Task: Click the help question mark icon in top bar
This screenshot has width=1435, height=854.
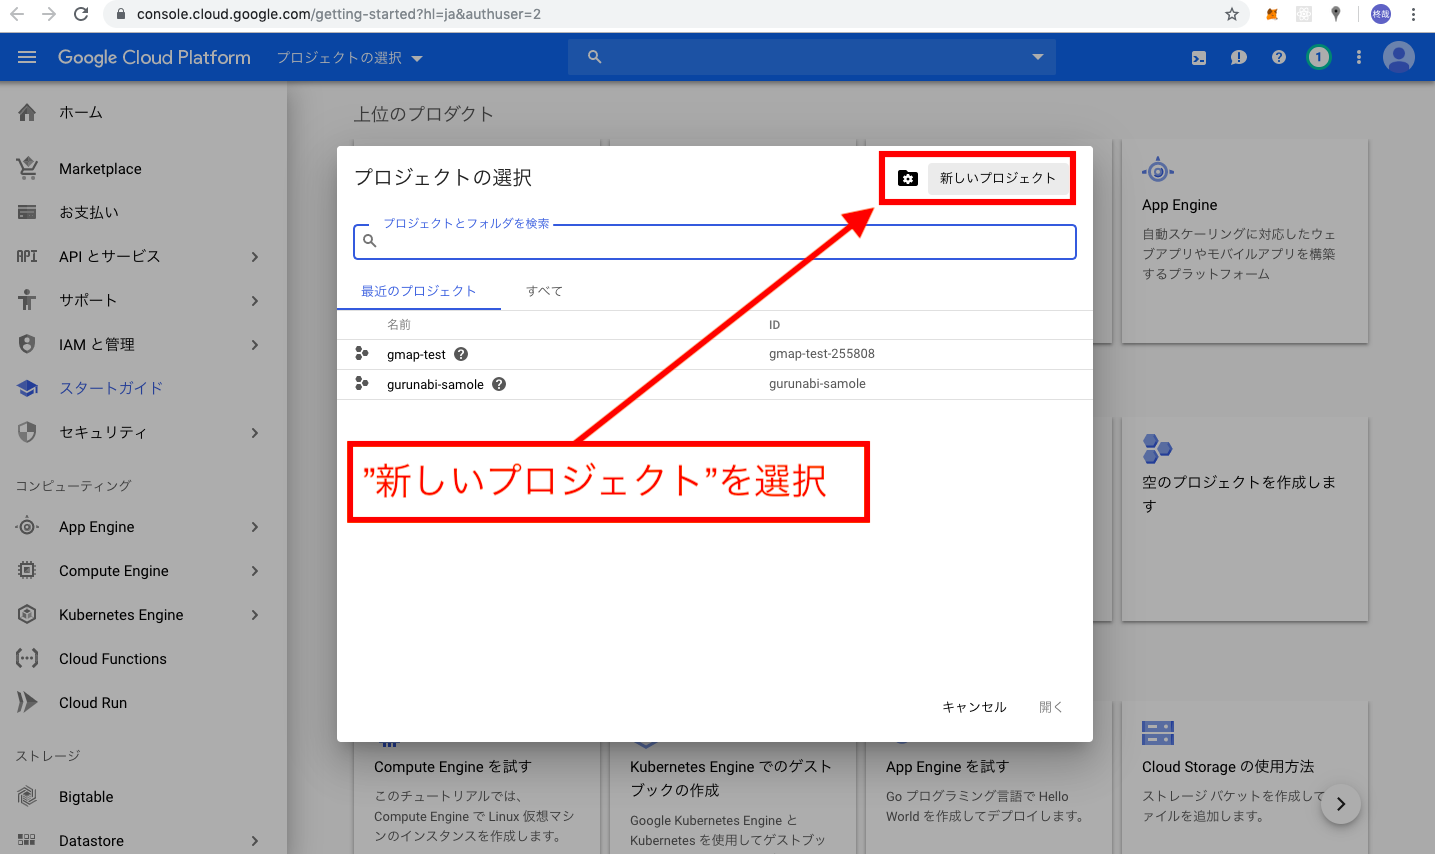Action: [1278, 57]
